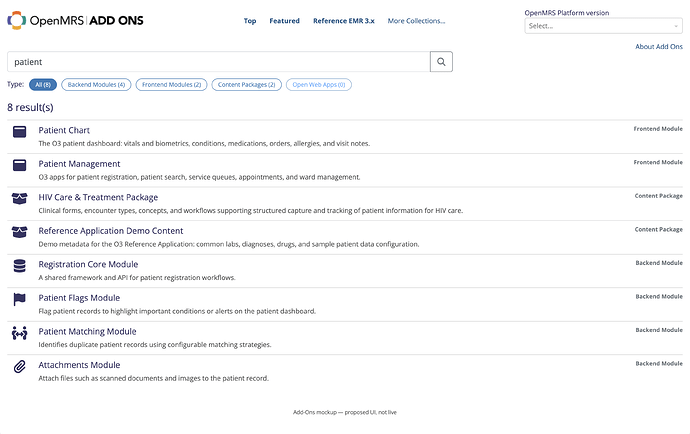
Task: Click Frontend Module label on Patient Chart row
Action: coord(658,129)
